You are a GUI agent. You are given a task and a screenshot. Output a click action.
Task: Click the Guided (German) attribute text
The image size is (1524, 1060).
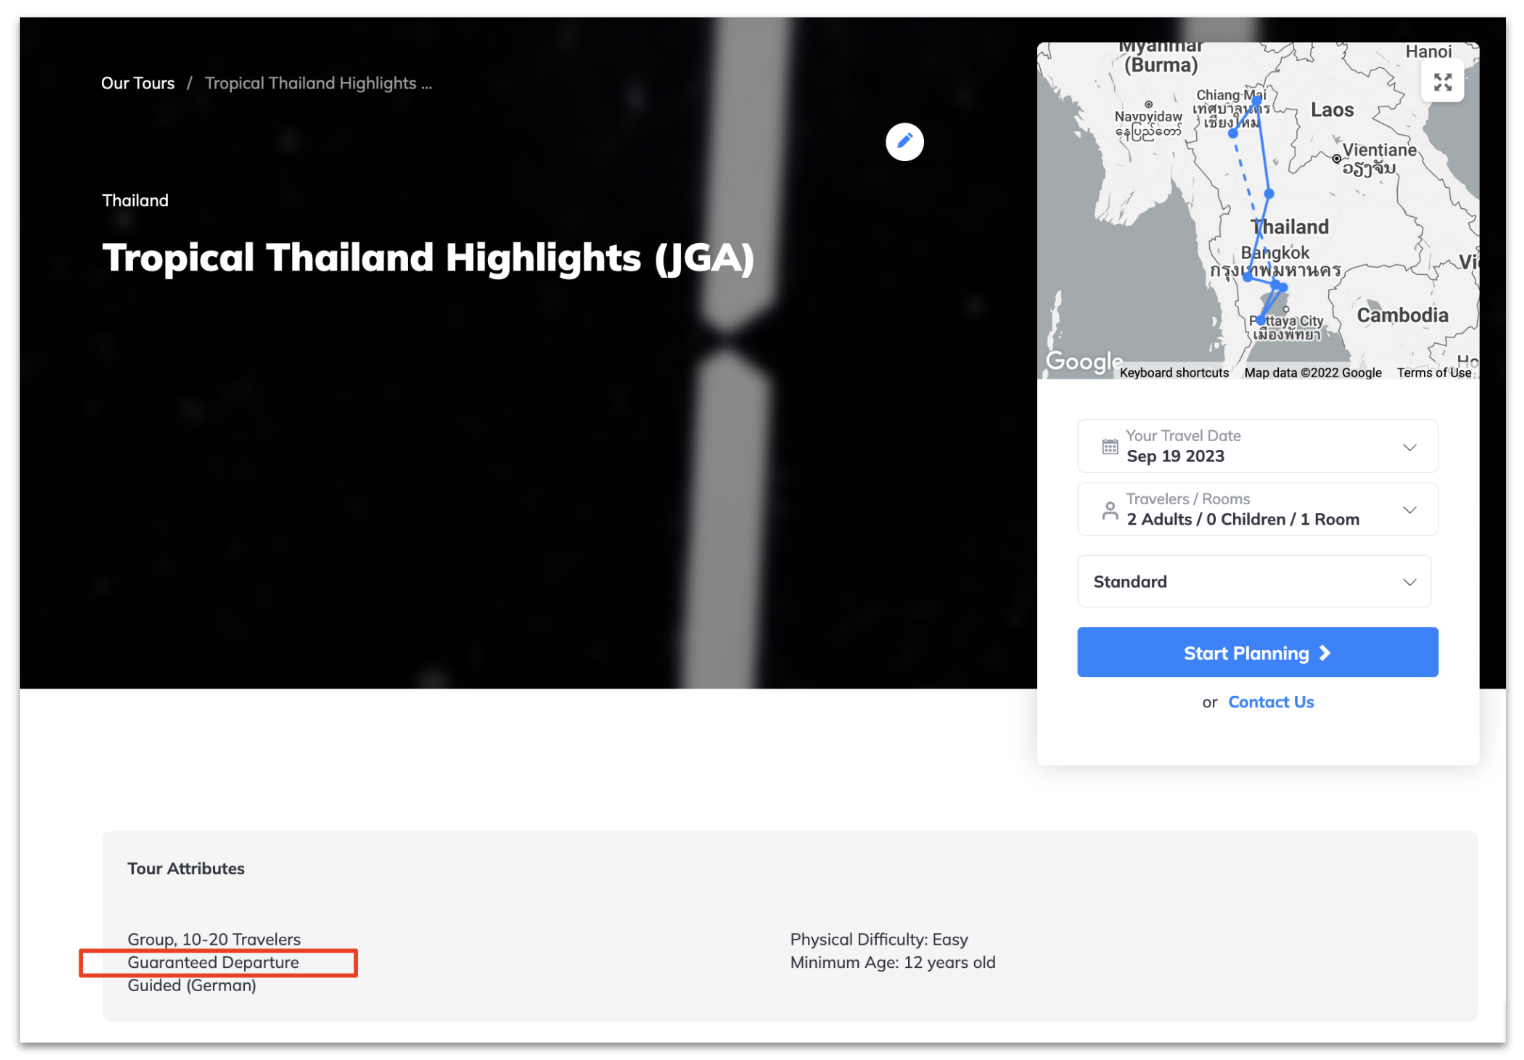[192, 985]
